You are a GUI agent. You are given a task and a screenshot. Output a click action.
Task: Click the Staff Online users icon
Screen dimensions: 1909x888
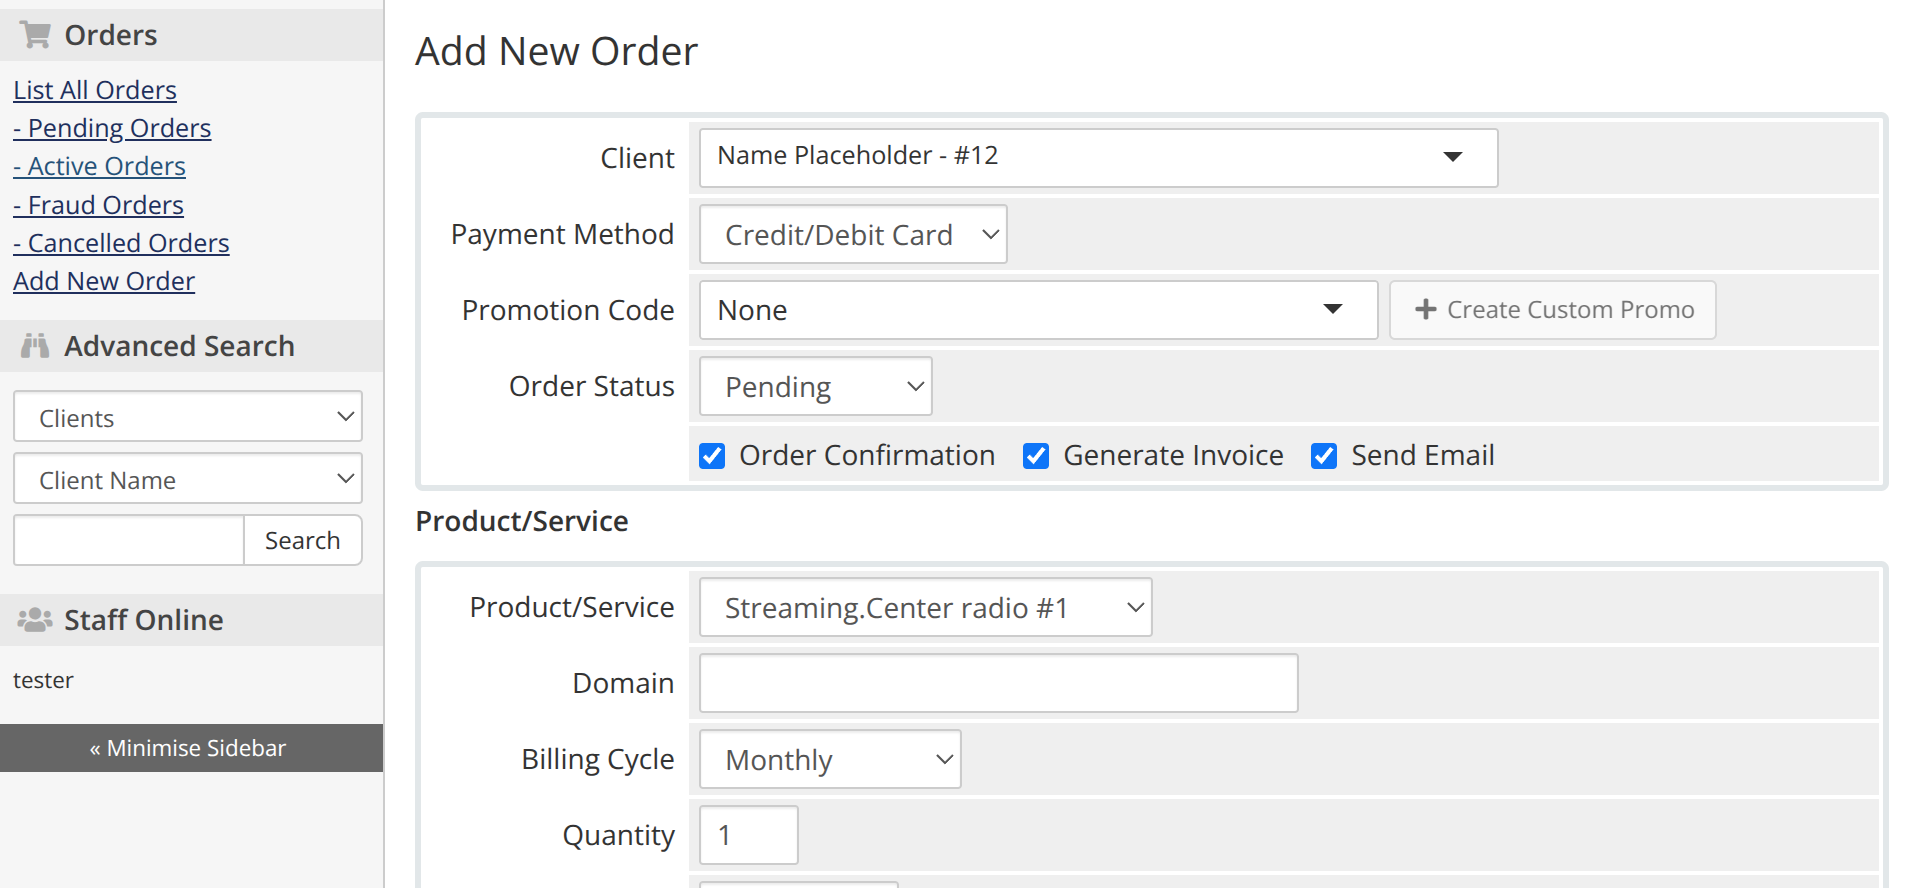[x=35, y=620]
